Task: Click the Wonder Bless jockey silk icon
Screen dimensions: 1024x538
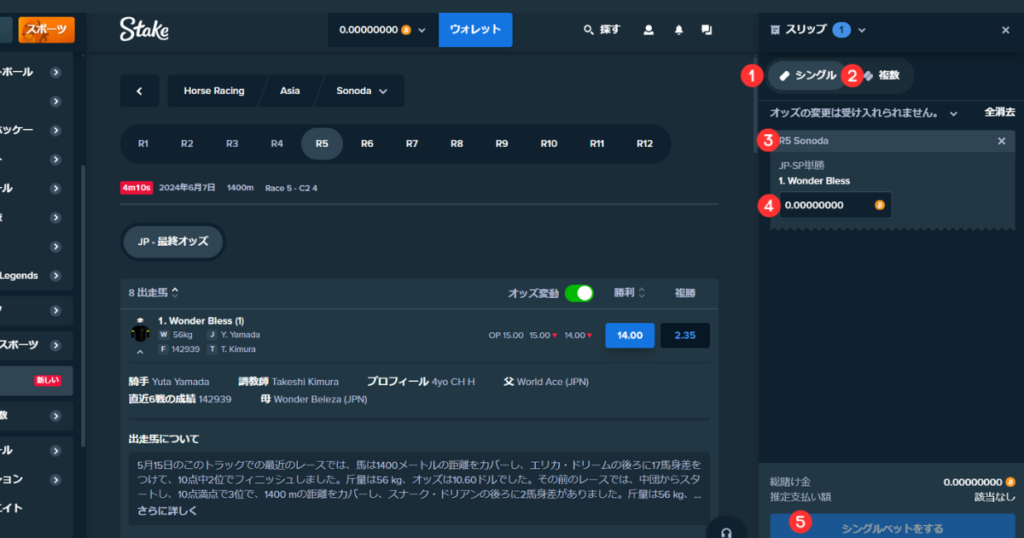Action: click(140, 331)
